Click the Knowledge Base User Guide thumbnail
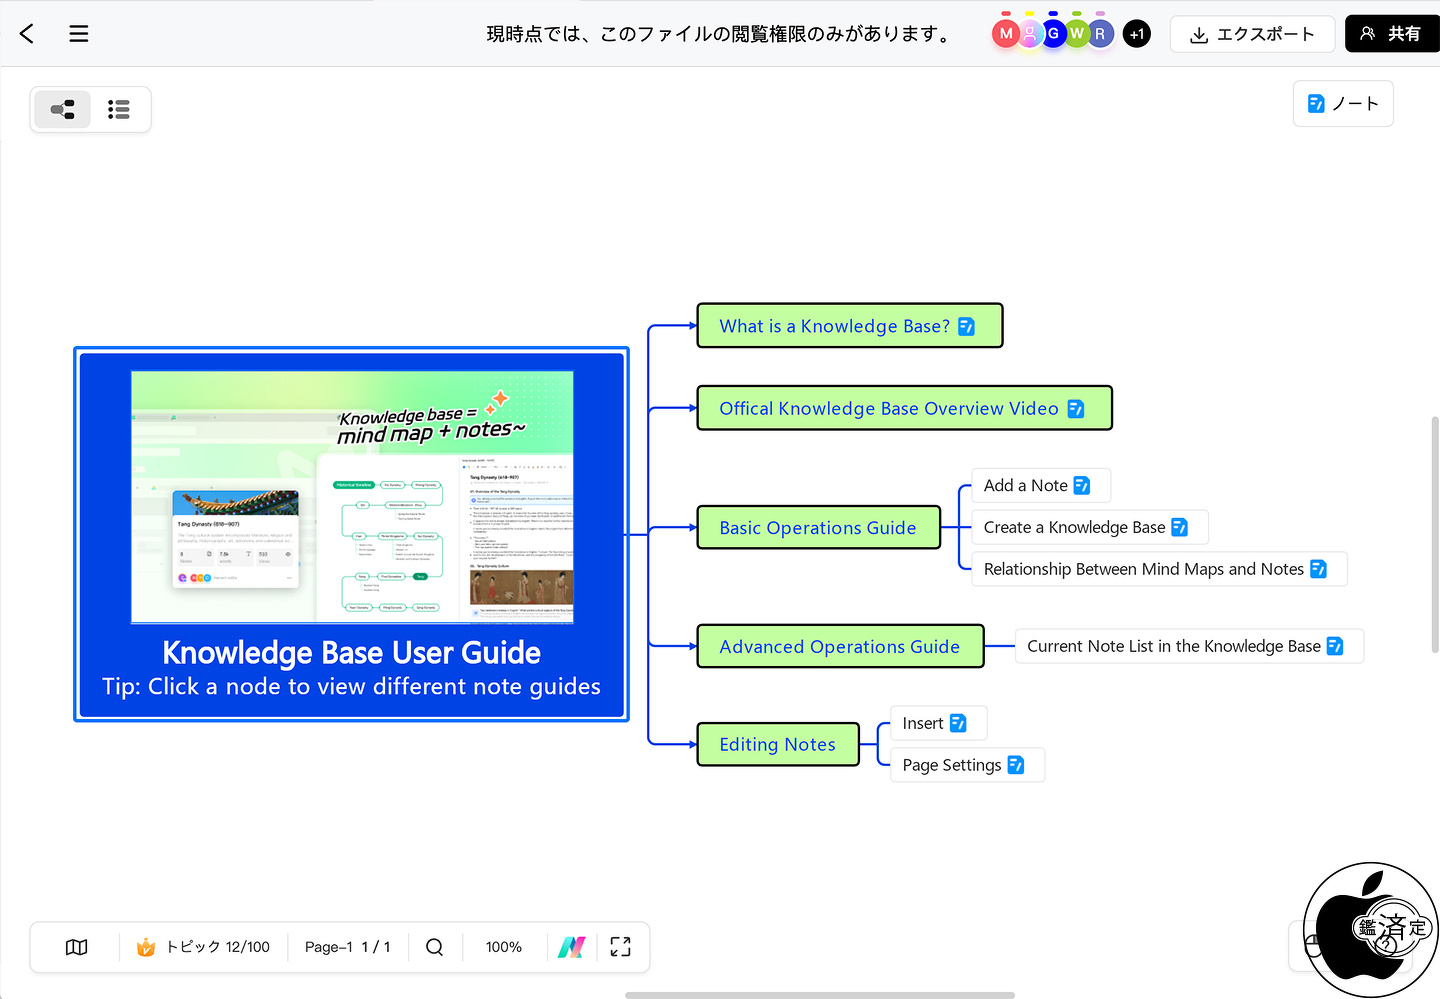The width and height of the screenshot is (1440, 999). point(352,497)
